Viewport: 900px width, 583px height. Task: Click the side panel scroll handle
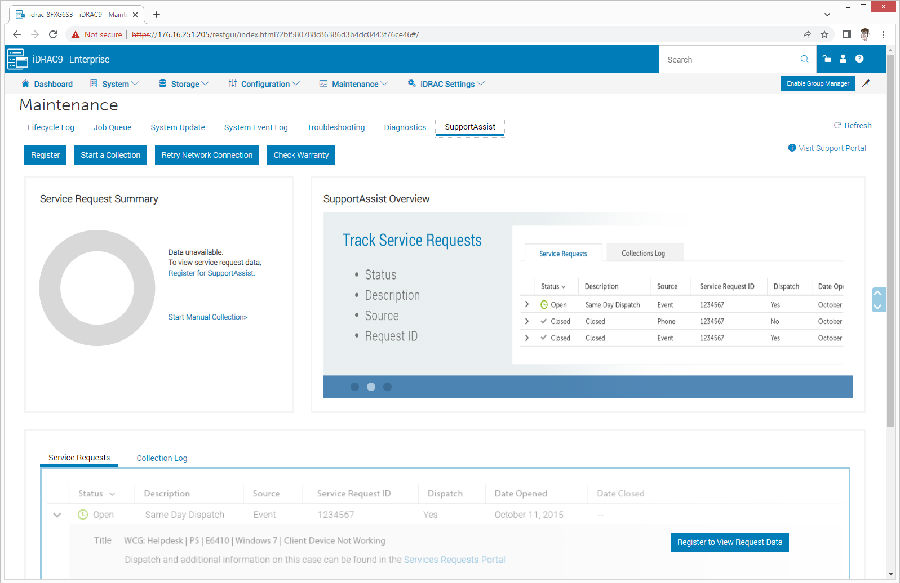tap(879, 299)
